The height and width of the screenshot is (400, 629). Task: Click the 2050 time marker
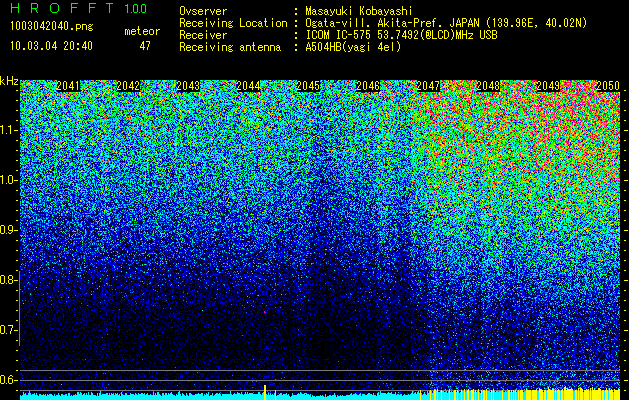click(608, 86)
